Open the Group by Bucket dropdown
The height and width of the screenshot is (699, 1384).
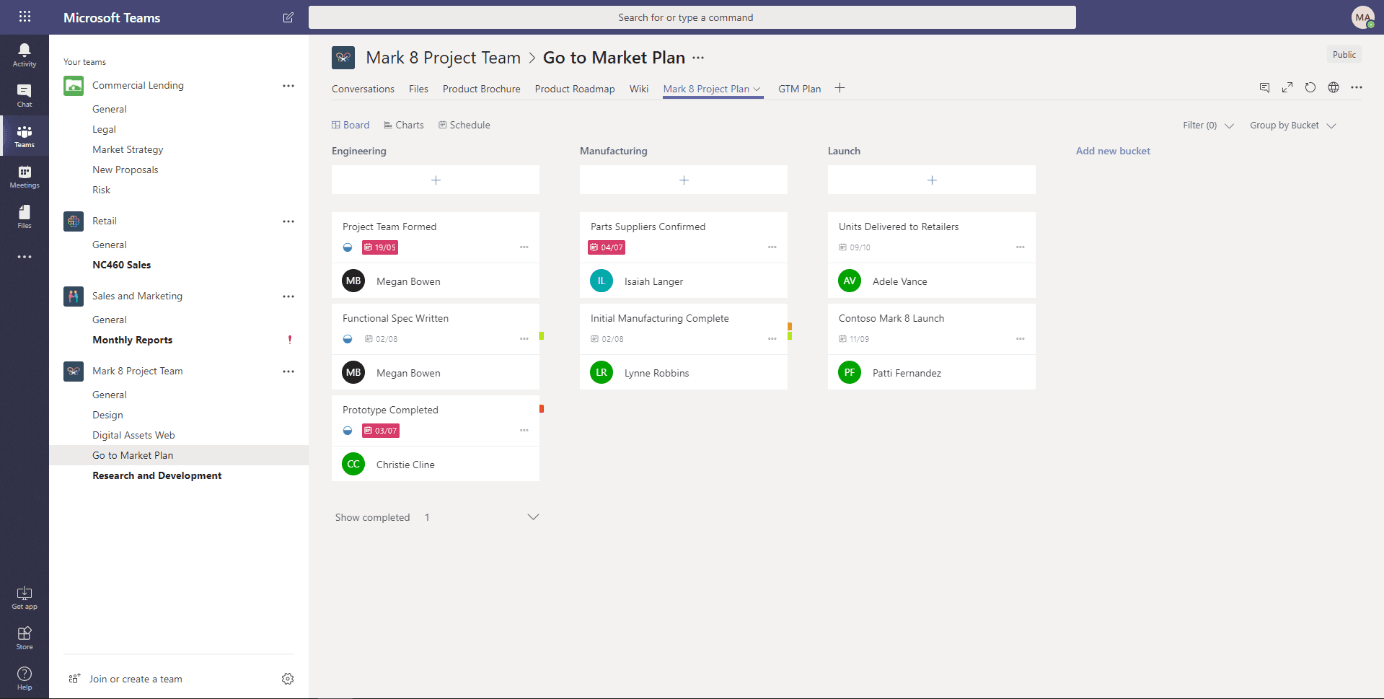[x=1292, y=126]
